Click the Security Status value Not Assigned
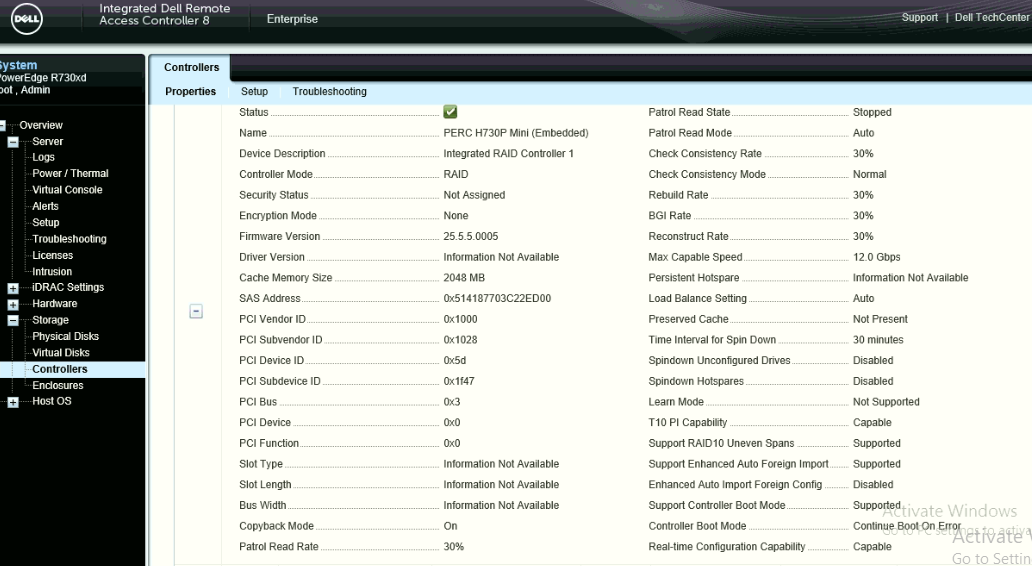The height and width of the screenshot is (566, 1032). (x=474, y=195)
